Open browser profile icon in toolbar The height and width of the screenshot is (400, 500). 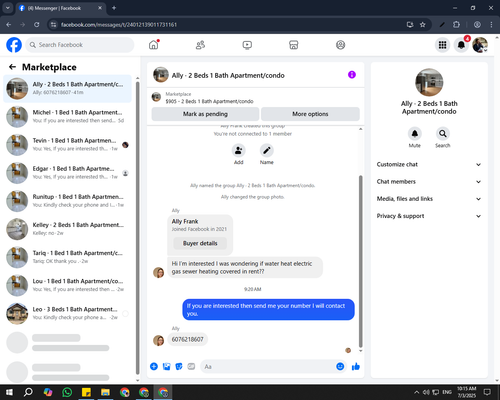point(477,24)
